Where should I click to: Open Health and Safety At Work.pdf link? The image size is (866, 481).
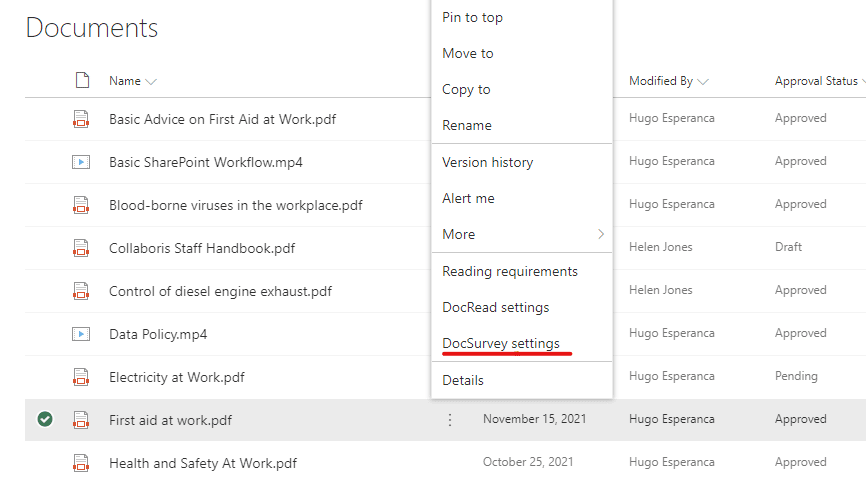[202, 463]
